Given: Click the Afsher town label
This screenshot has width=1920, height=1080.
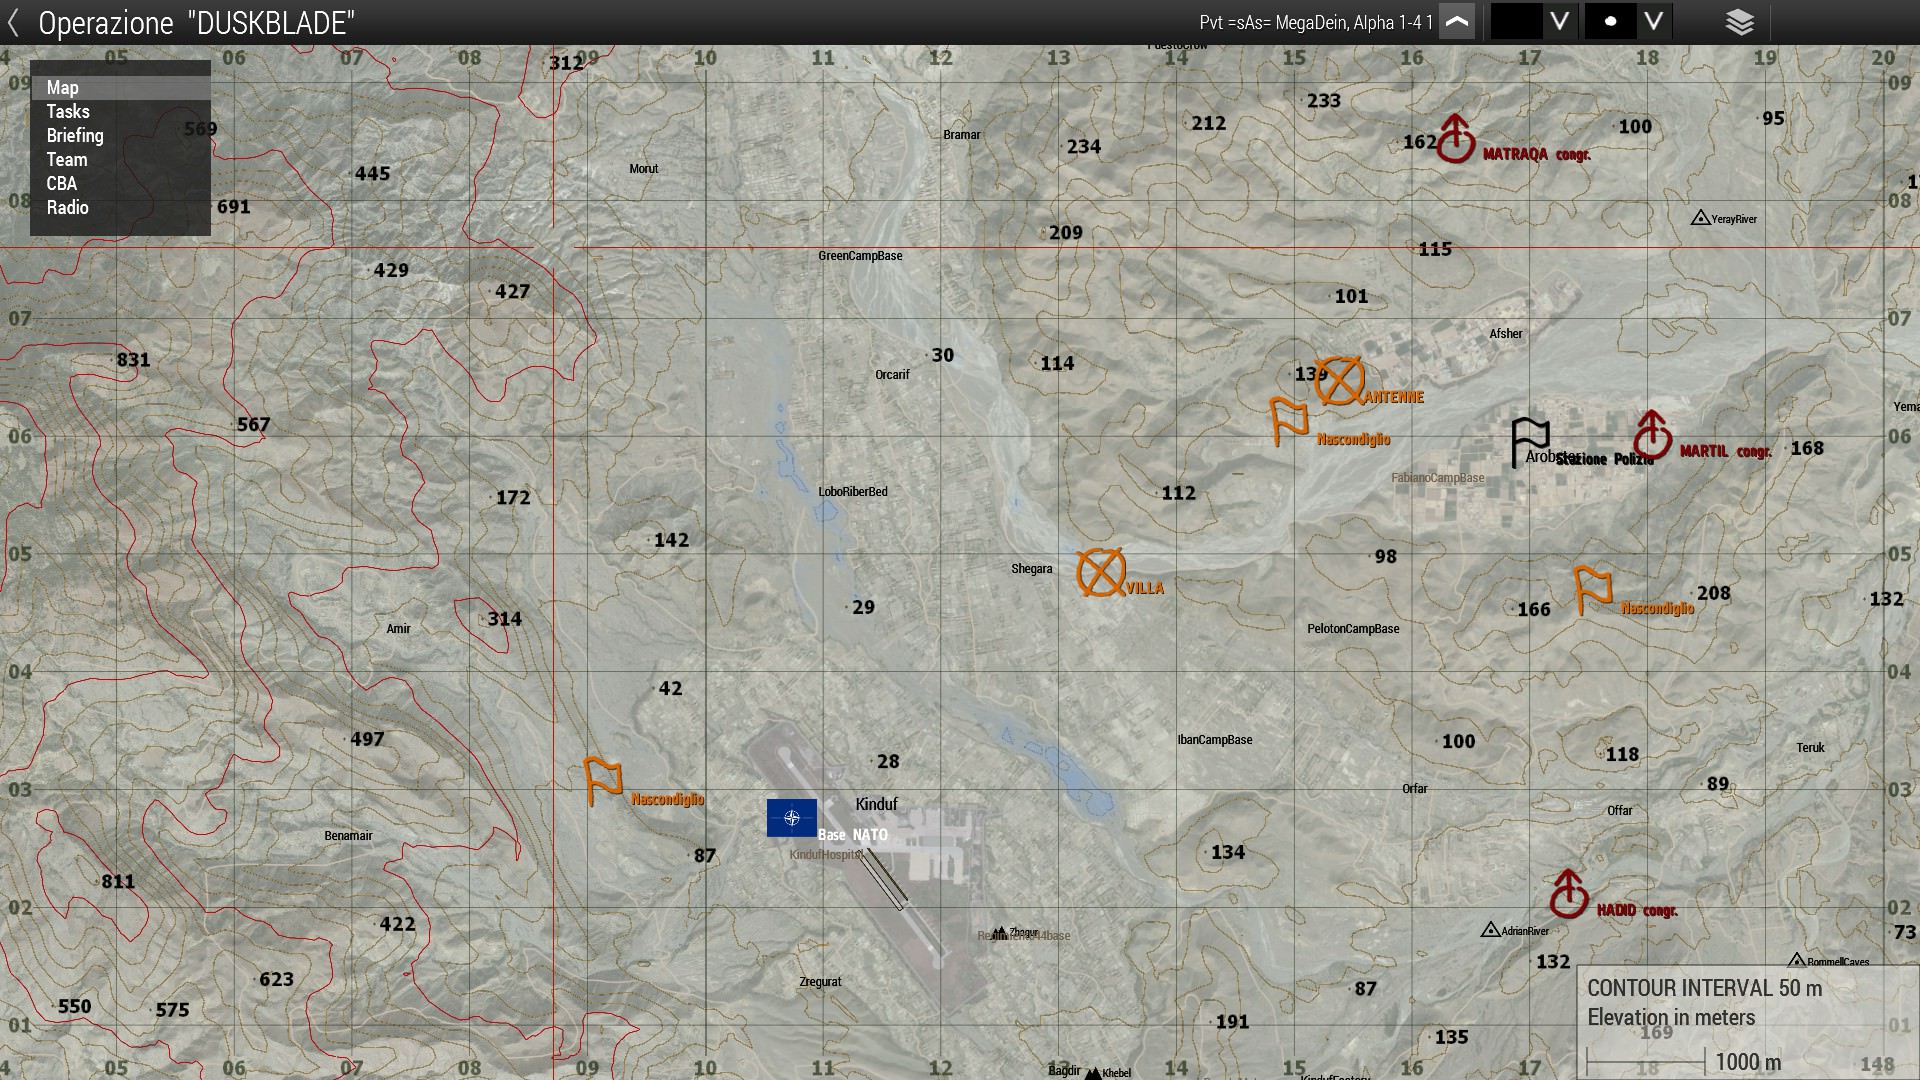Looking at the screenshot, I should point(1506,334).
